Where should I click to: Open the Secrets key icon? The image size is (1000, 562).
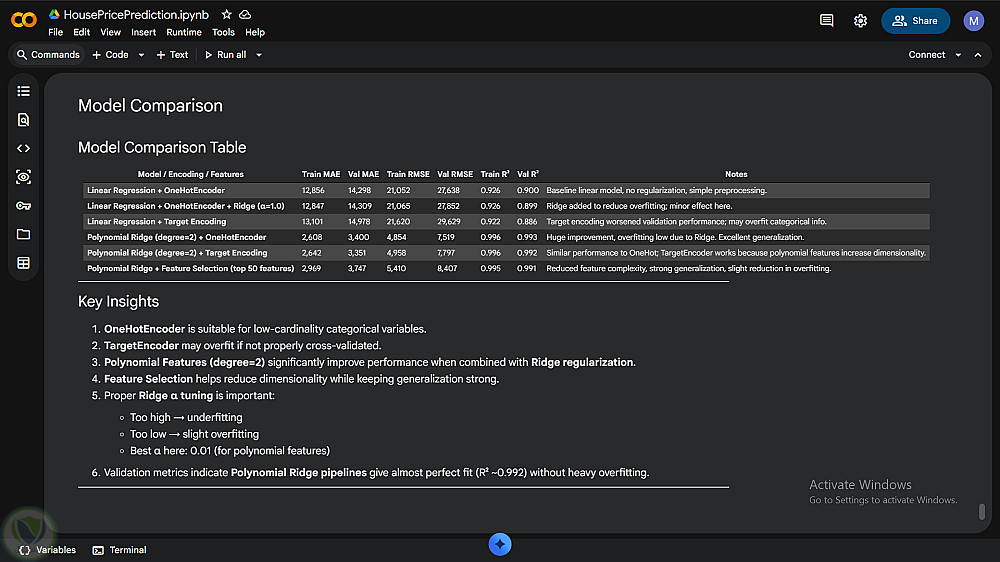click(x=23, y=206)
